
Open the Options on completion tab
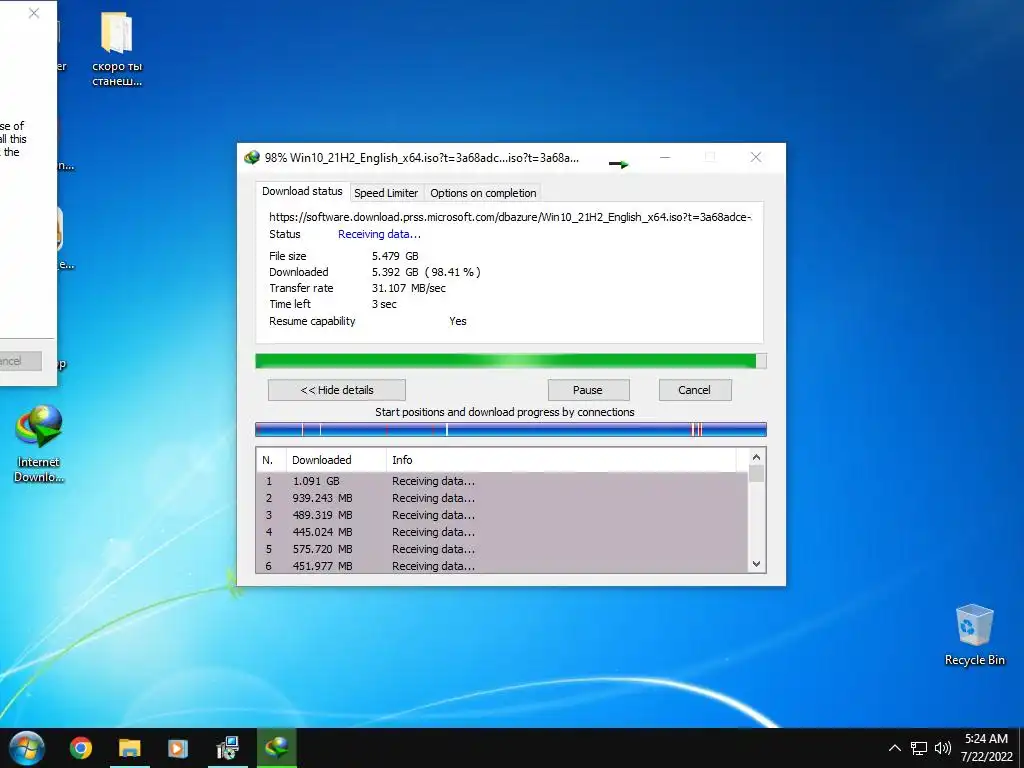483,193
